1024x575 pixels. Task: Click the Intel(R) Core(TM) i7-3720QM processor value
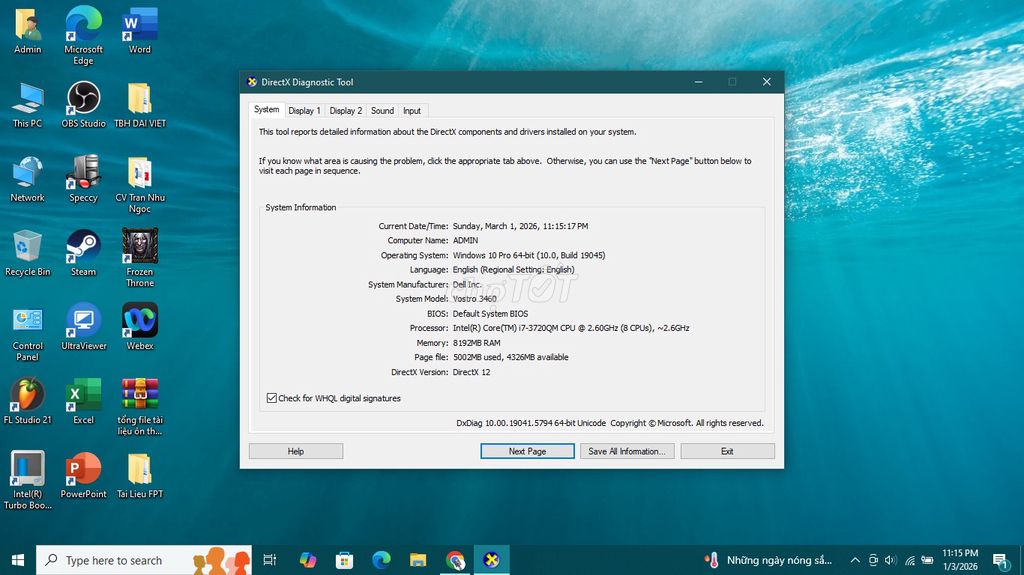coord(571,328)
